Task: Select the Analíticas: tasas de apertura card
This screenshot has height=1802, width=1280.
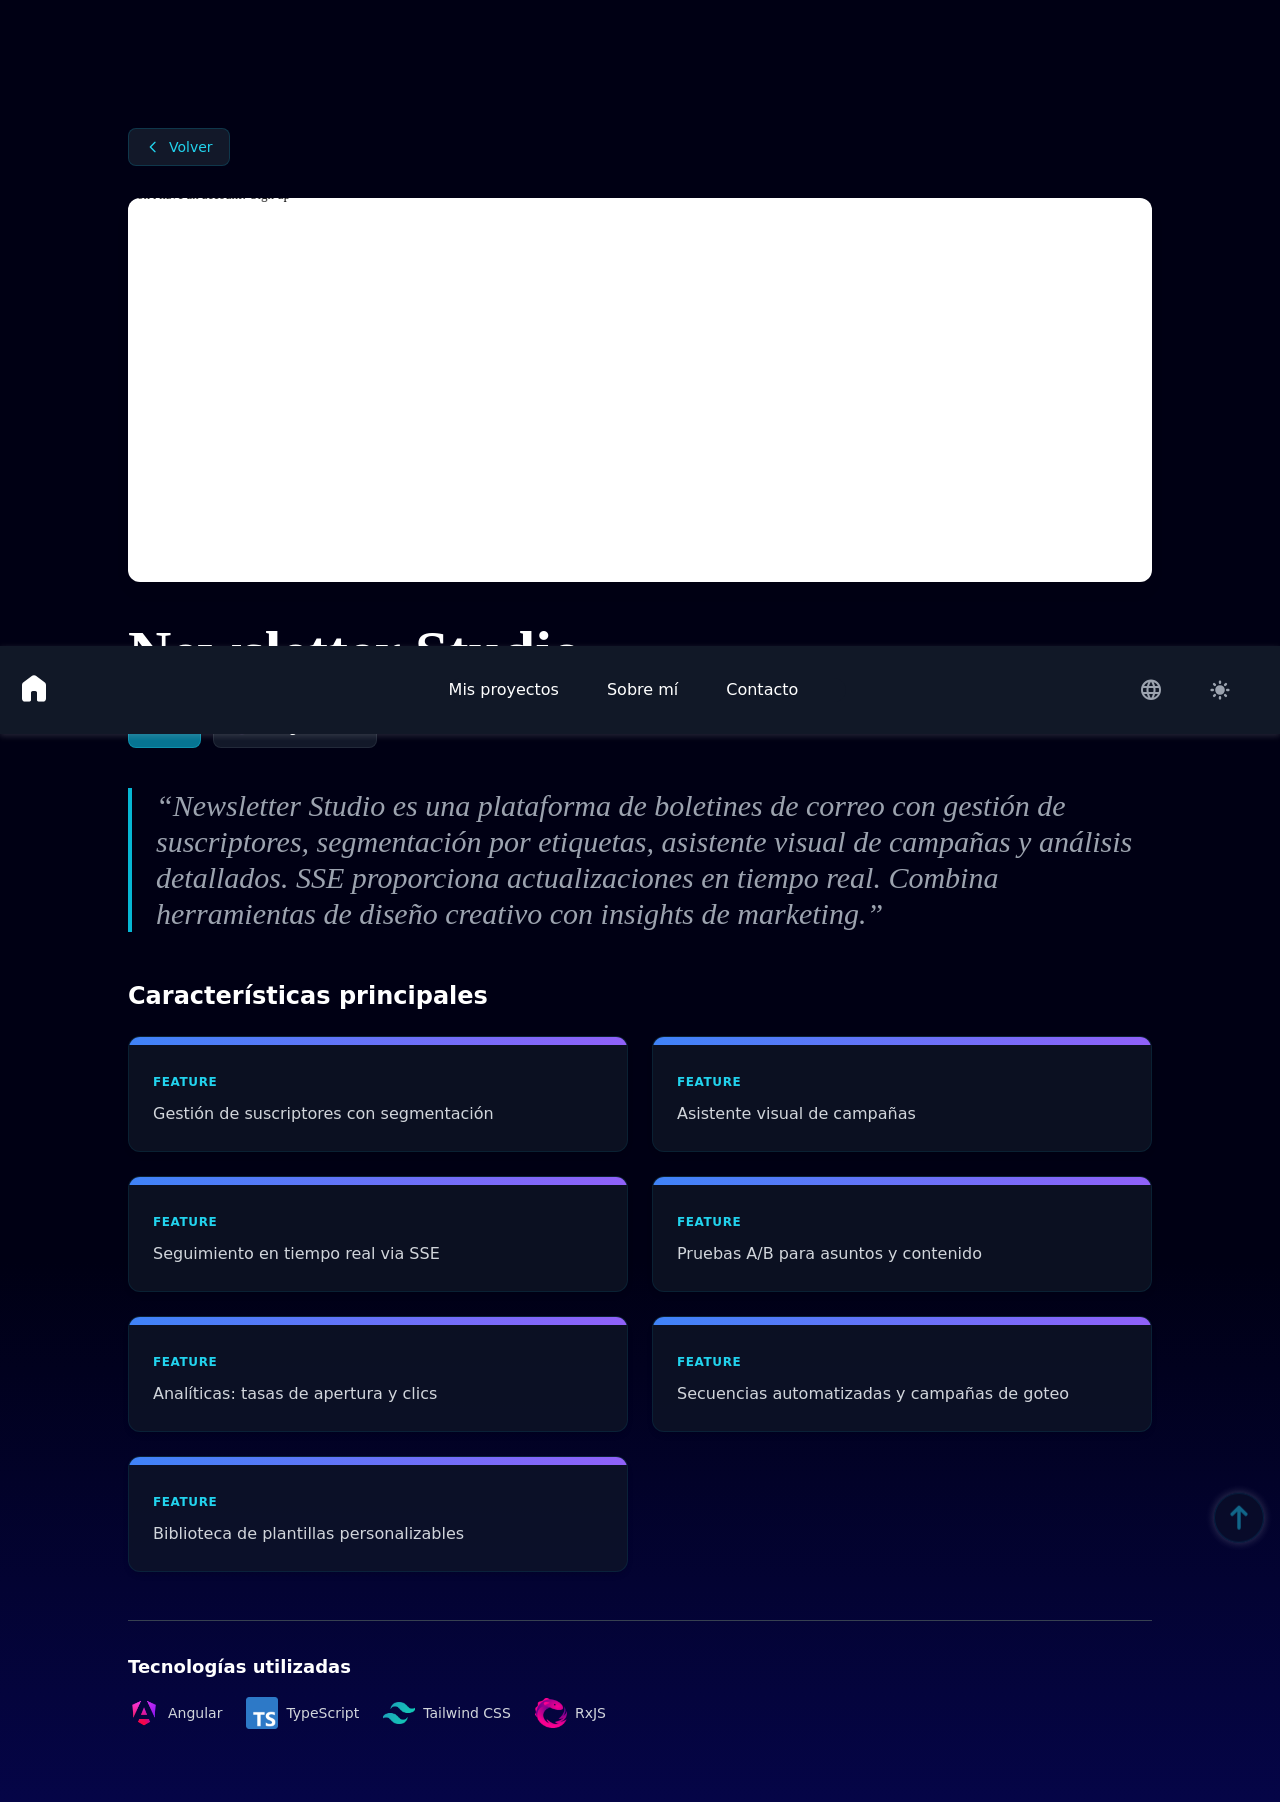Action: point(378,1374)
